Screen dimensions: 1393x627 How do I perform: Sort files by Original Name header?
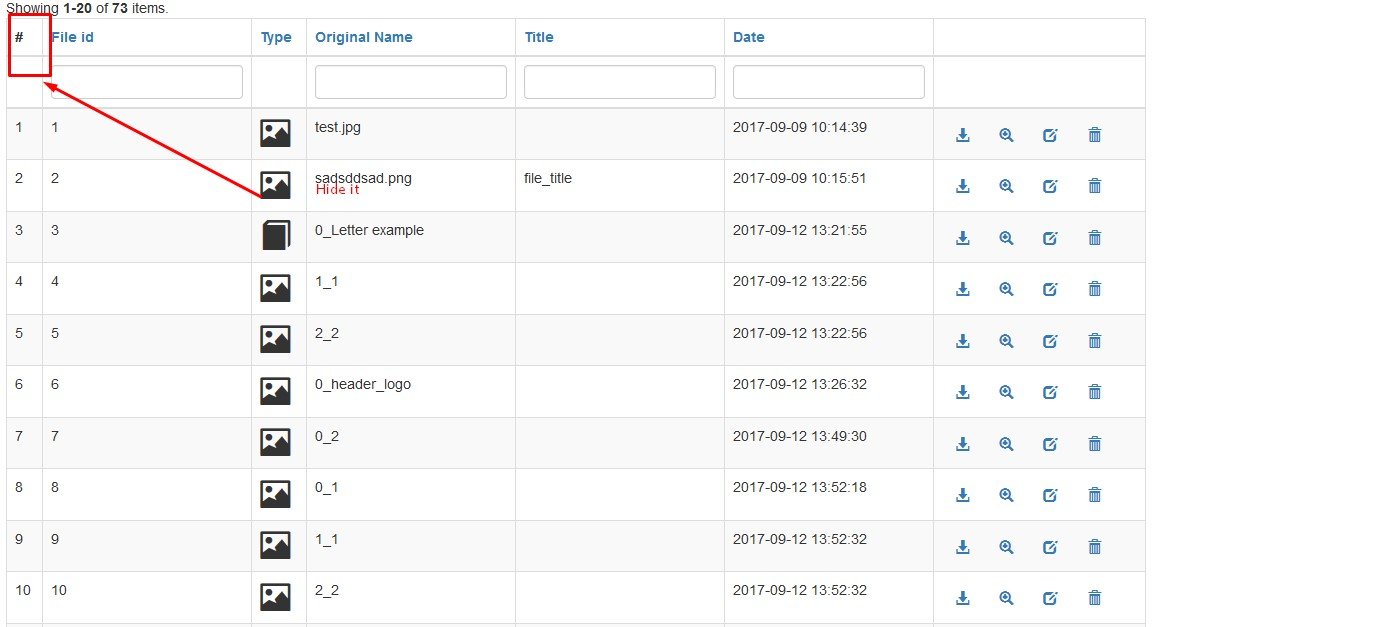point(363,37)
